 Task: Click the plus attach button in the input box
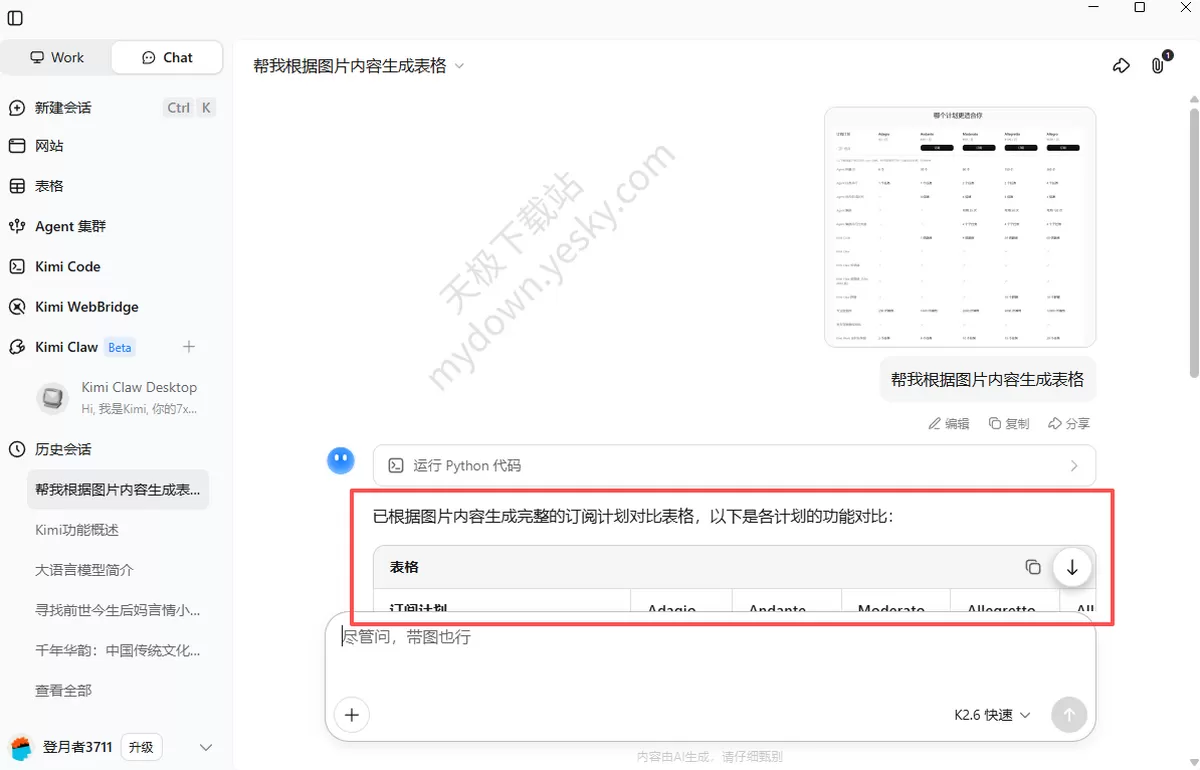(x=352, y=715)
